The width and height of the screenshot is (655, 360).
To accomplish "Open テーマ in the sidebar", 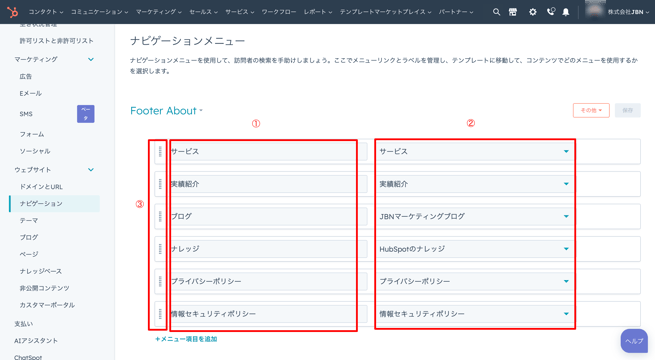I will coord(29,220).
